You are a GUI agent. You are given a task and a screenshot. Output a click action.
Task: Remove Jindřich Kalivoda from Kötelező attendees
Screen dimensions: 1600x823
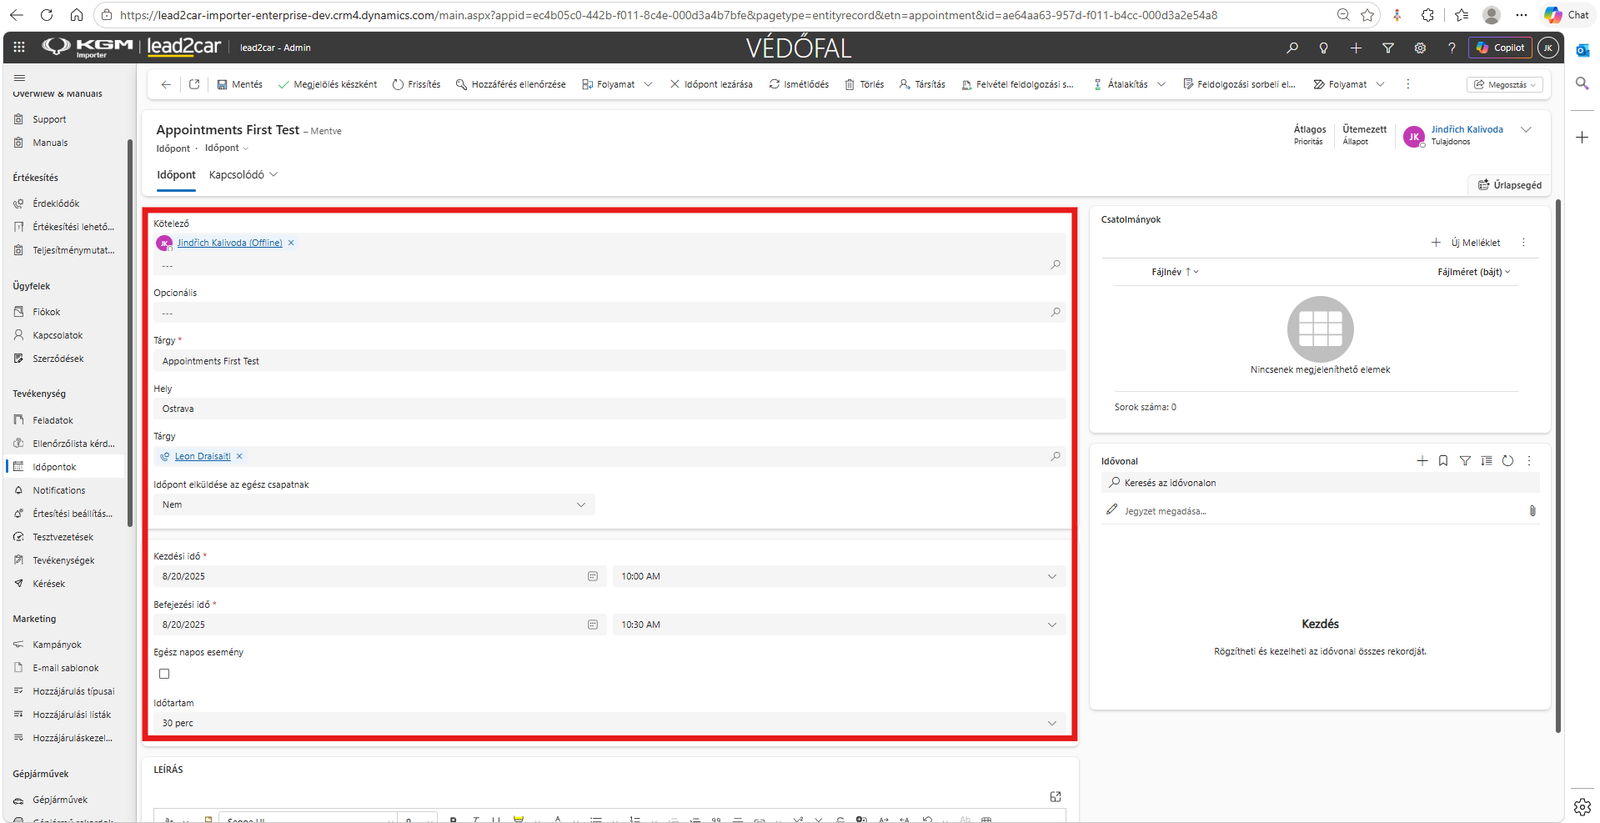point(291,243)
